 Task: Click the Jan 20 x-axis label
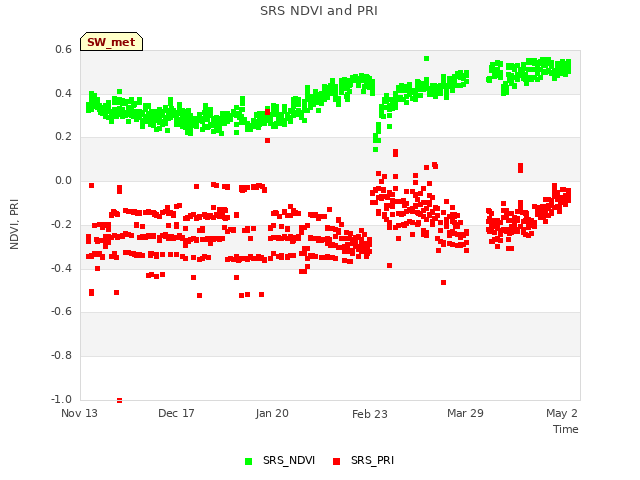tap(272, 413)
